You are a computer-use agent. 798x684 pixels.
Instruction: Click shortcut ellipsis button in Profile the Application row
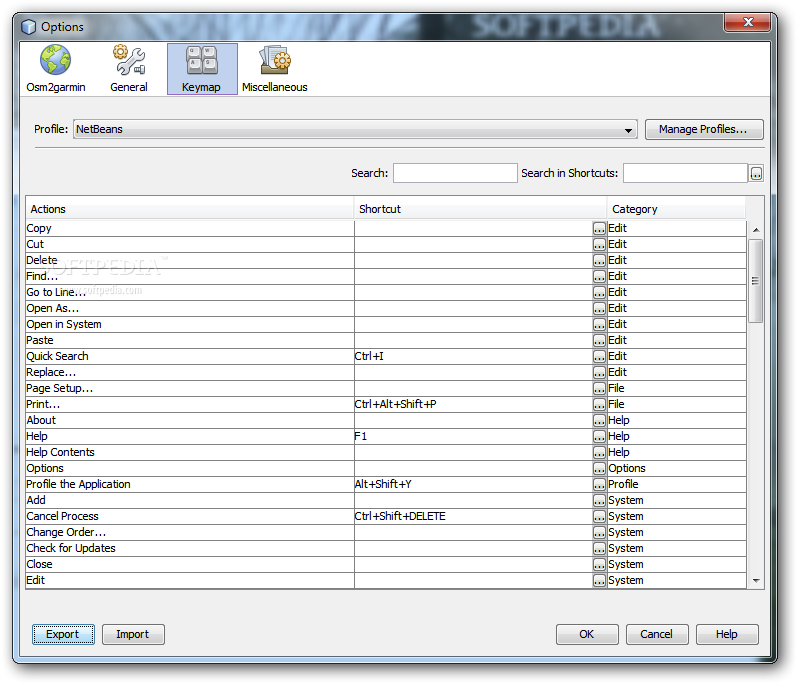click(600, 484)
